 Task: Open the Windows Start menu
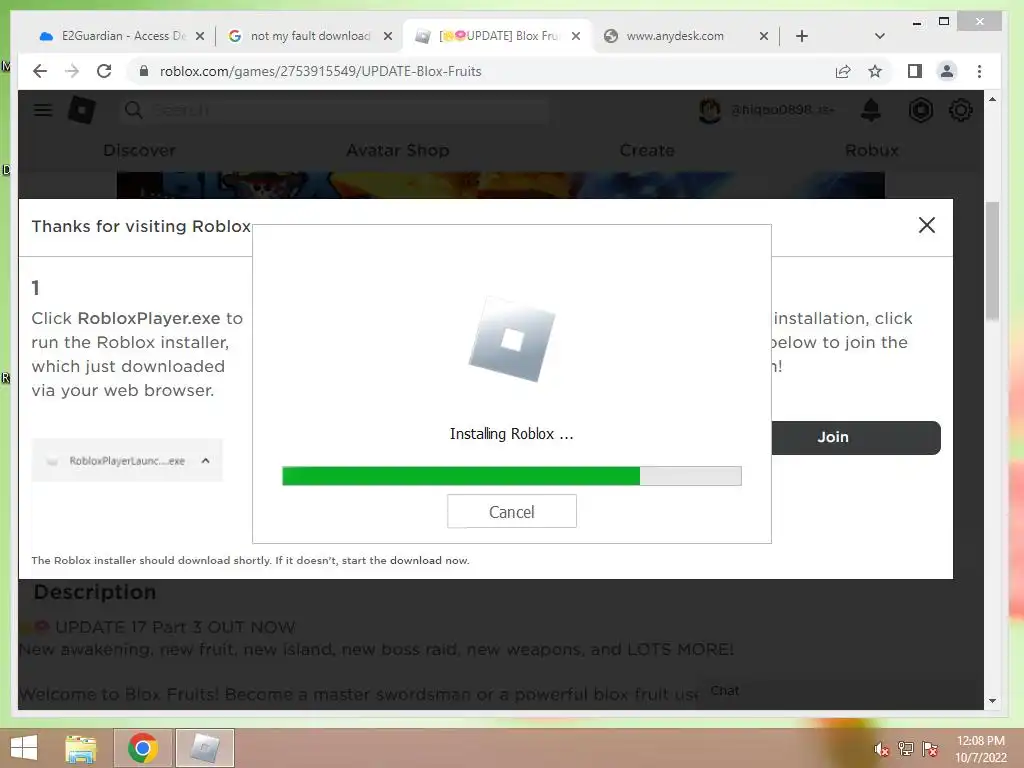tap(24, 748)
